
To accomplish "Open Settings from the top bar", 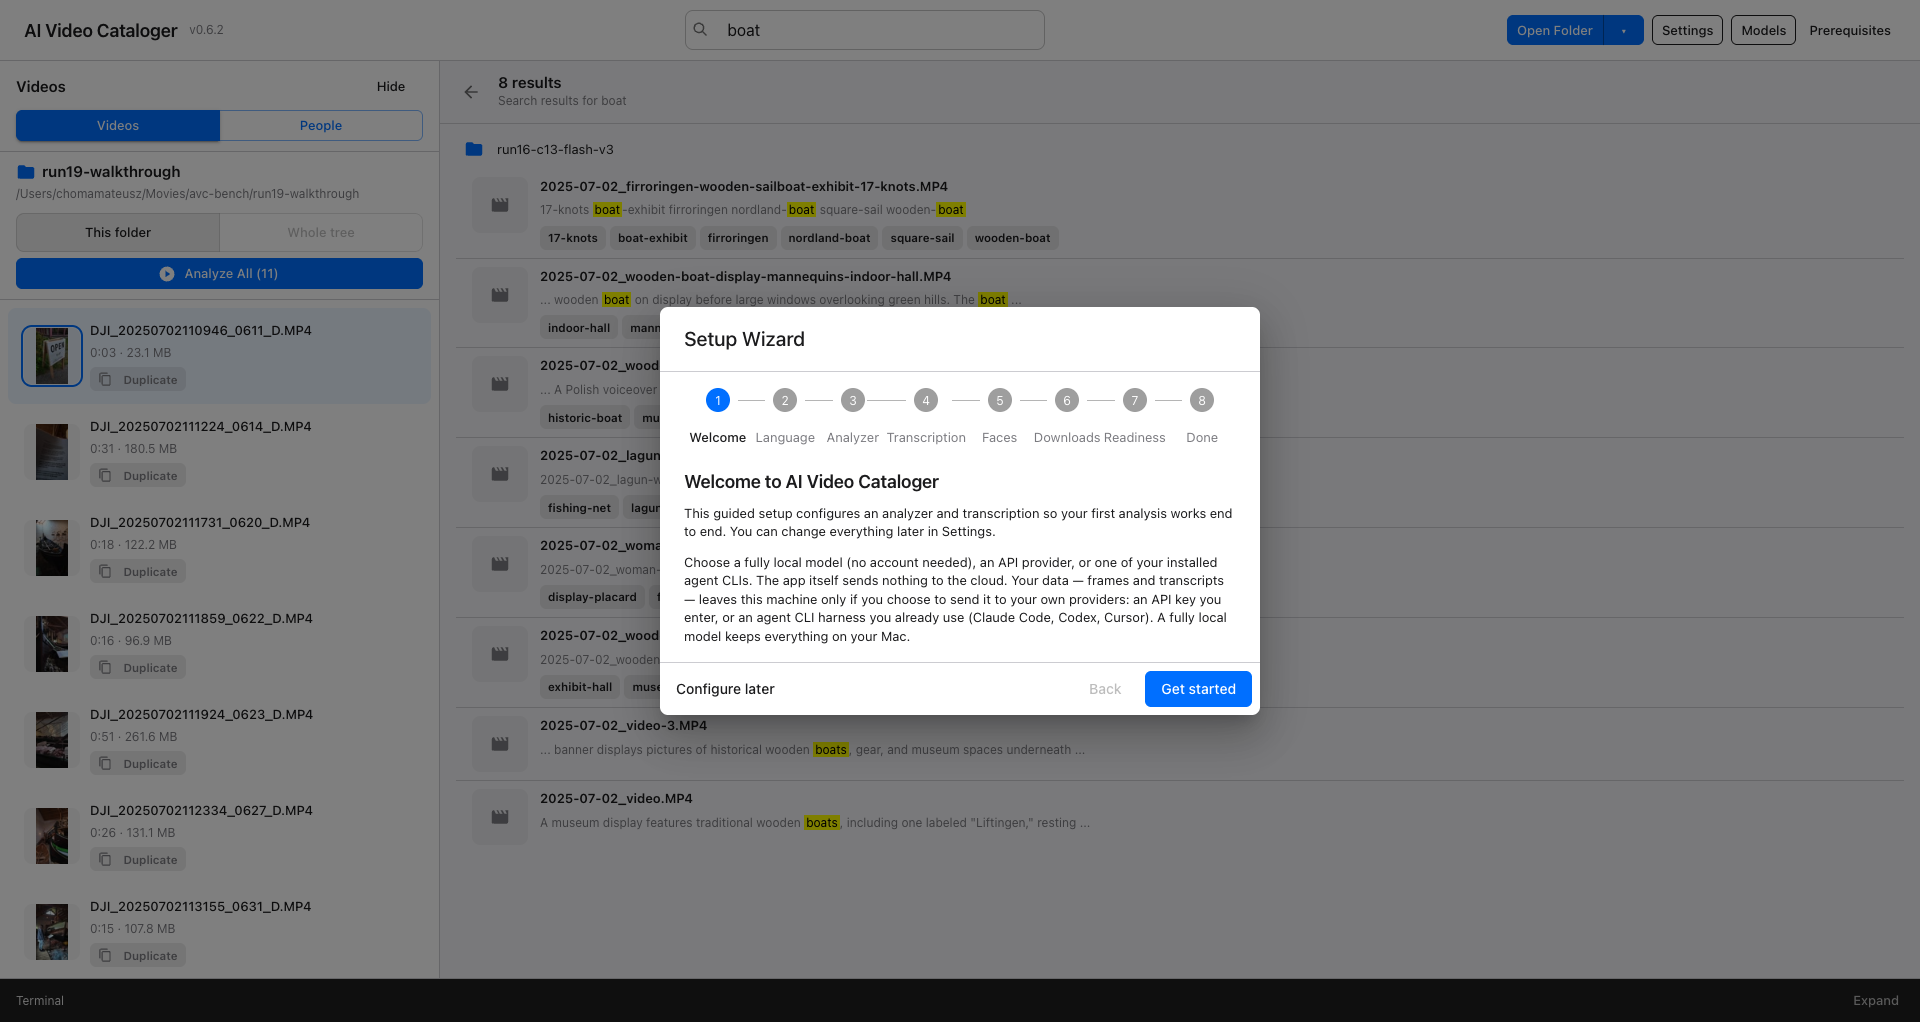I will click(1687, 31).
